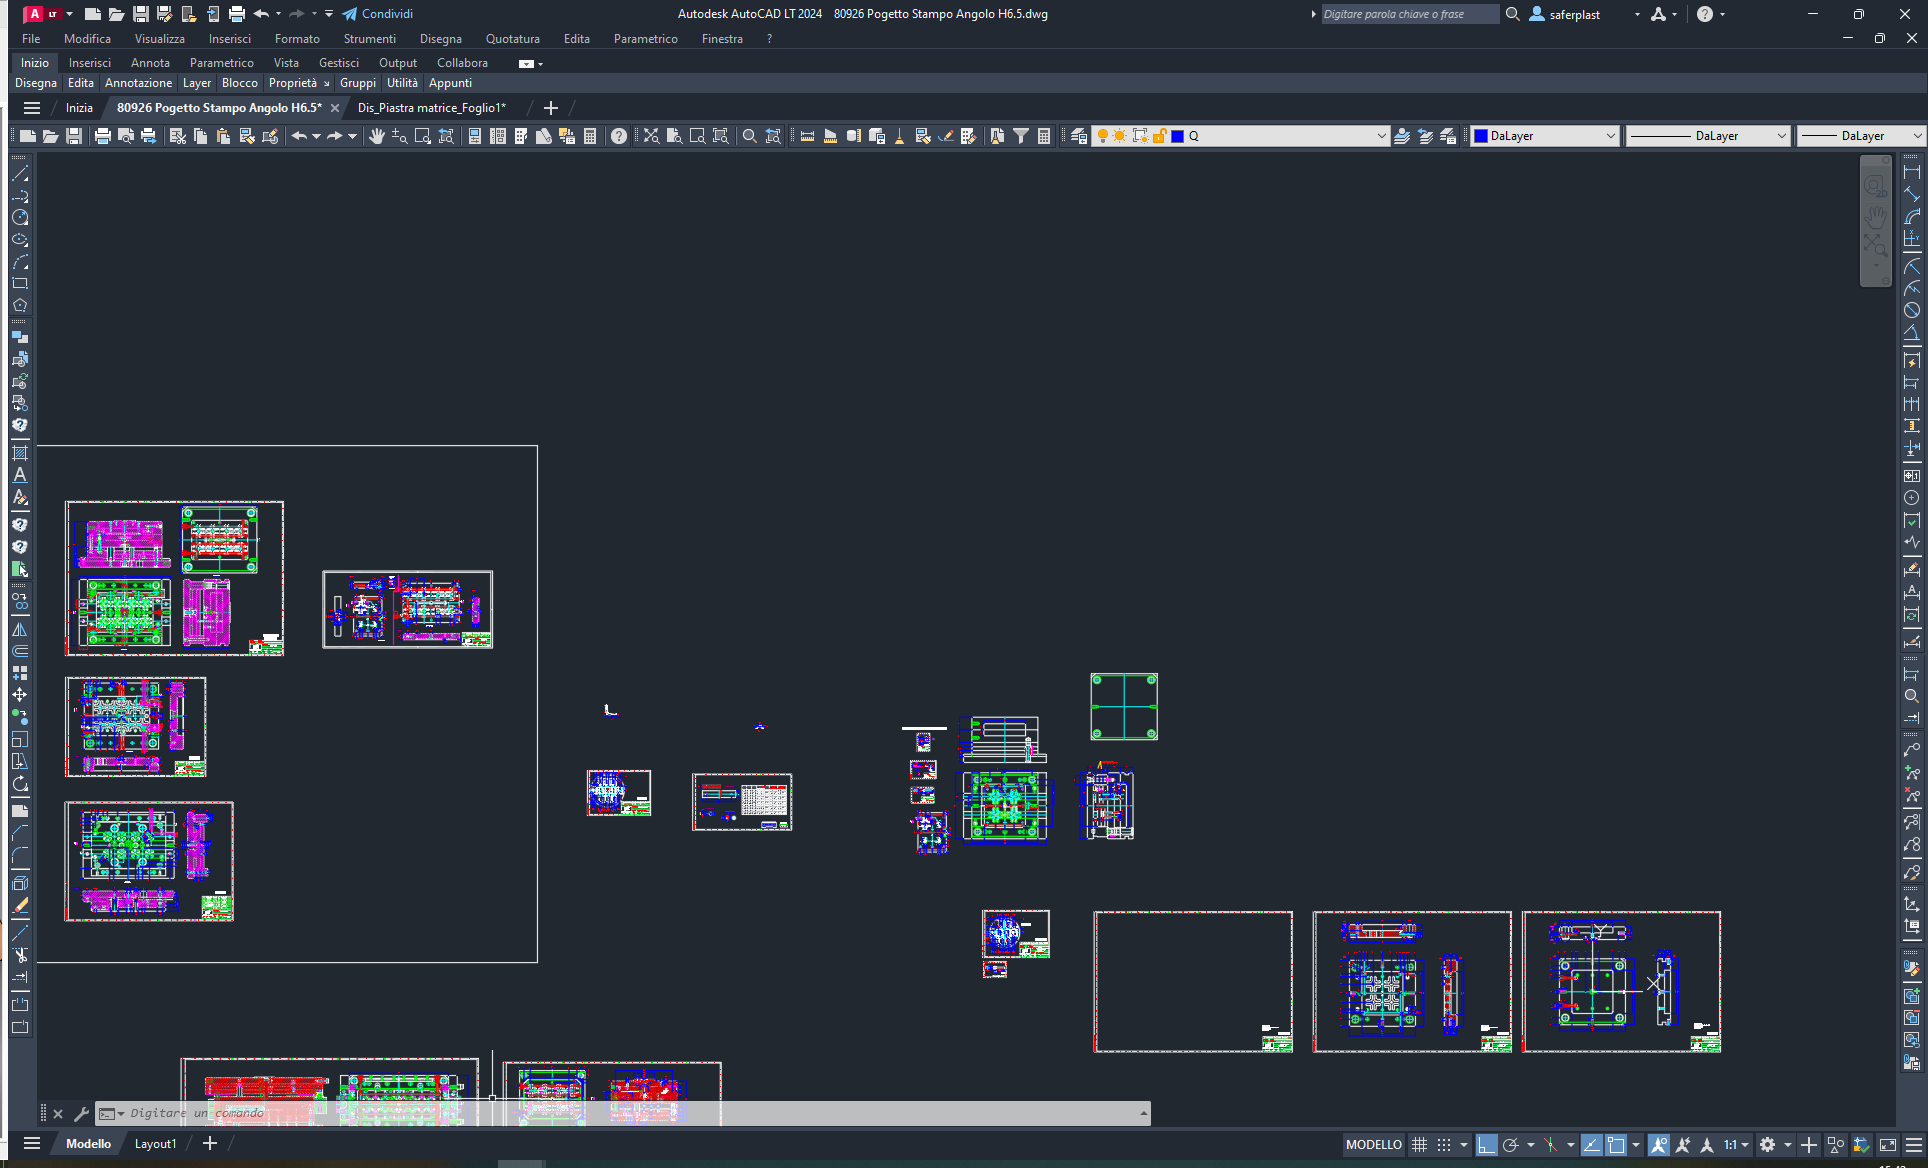This screenshot has height=1168, width=1928.
Task: Open the DaLayer lineweight dropdown
Action: pyautogui.click(x=1861, y=136)
